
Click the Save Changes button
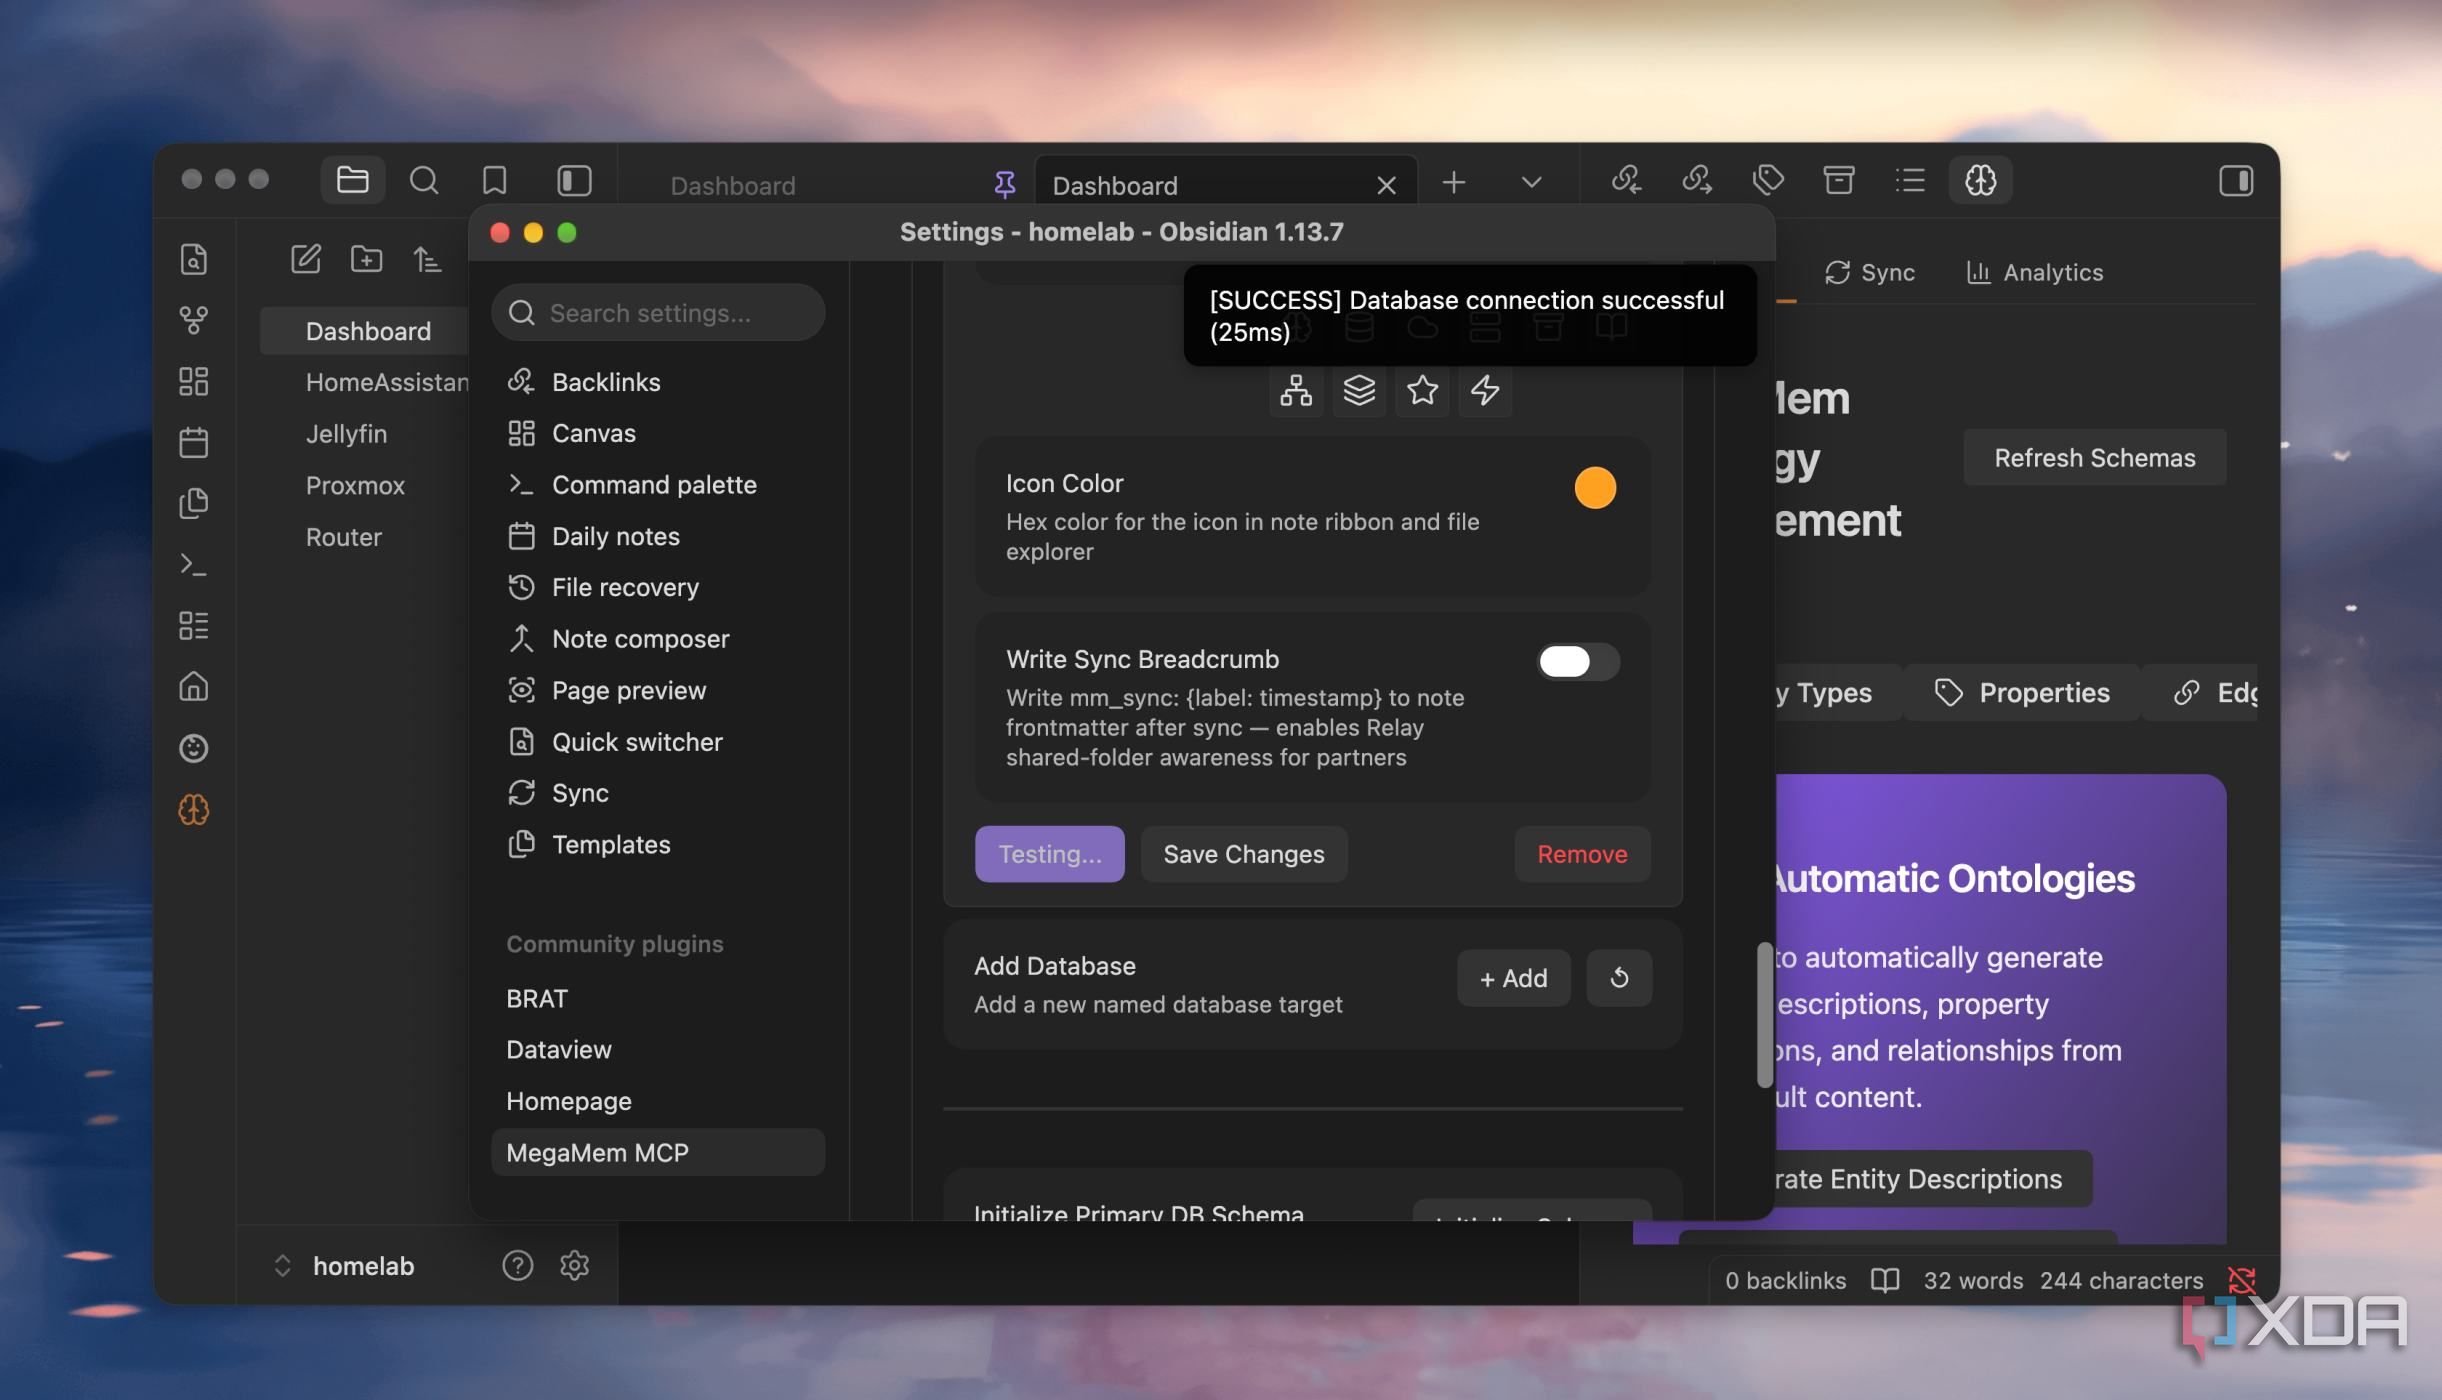(x=1244, y=854)
